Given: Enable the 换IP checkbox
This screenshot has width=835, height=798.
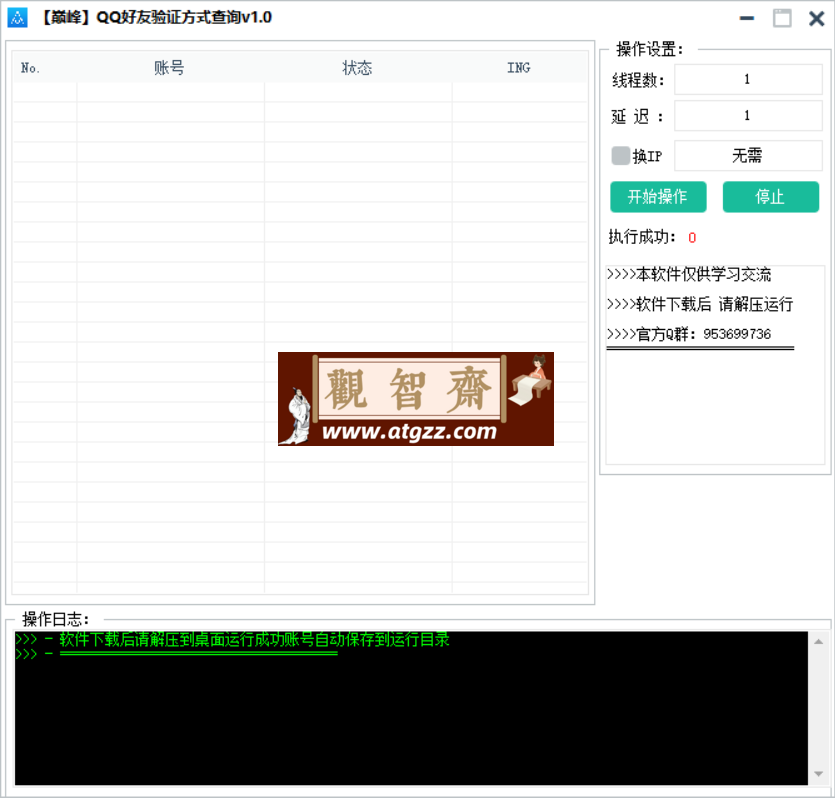Looking at the screenshot, I should pos(620,156).
